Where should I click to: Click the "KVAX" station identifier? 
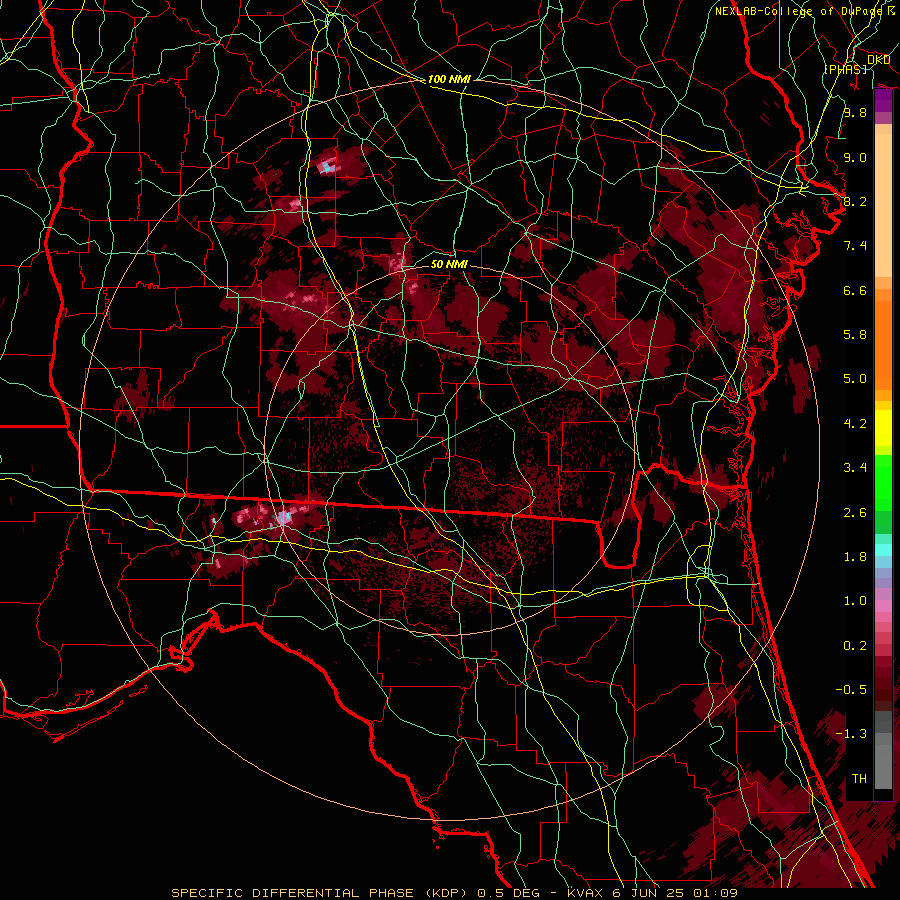pos(585,893)
